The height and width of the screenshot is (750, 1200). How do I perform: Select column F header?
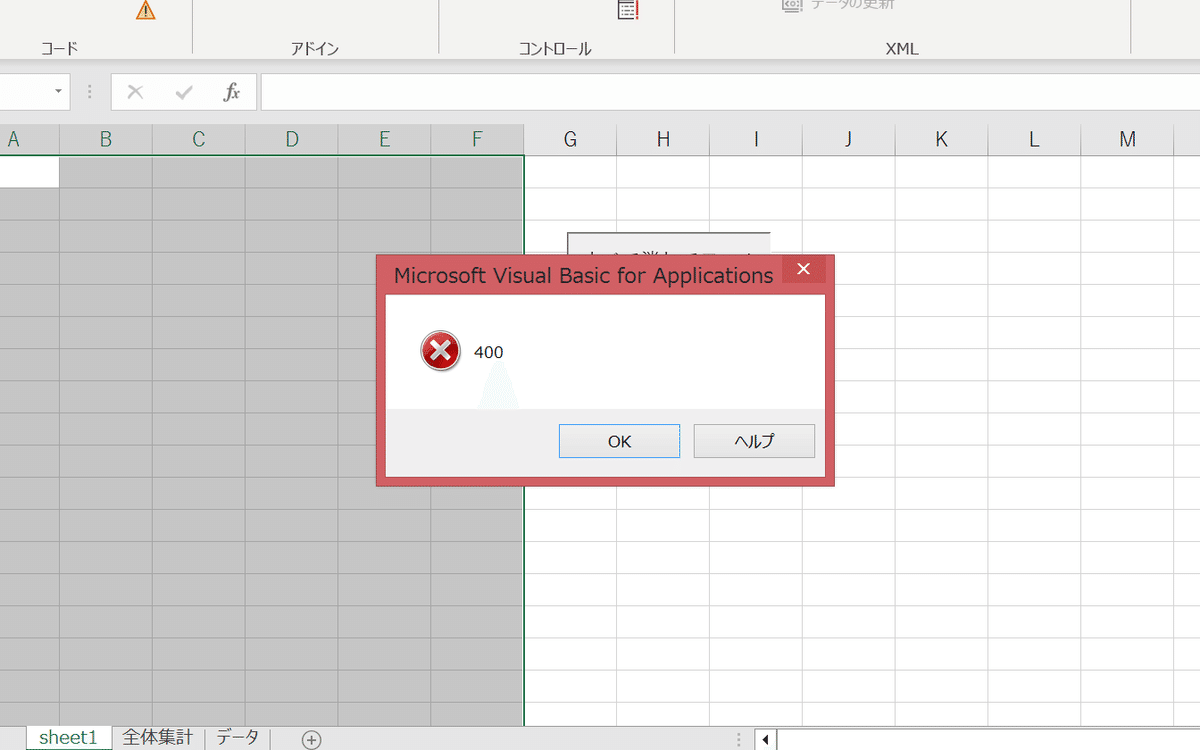click(477, 140)
